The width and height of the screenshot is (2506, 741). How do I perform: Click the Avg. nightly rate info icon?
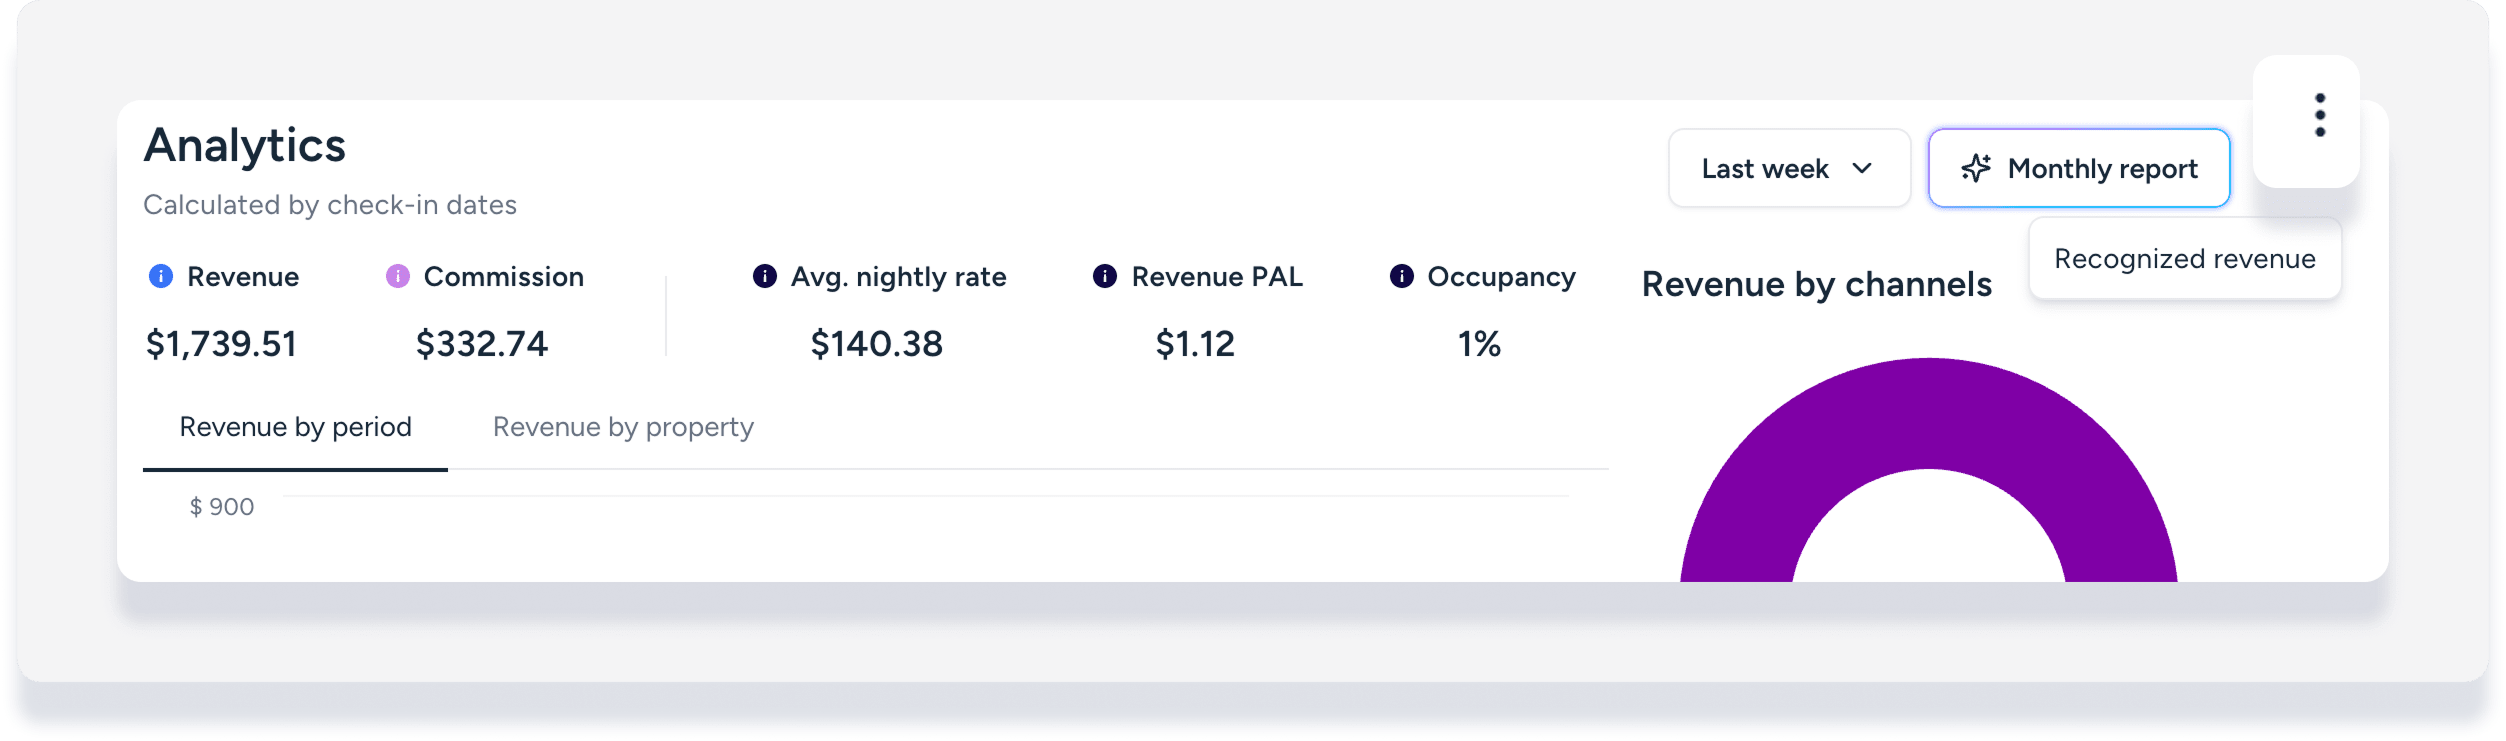point(765,276)
